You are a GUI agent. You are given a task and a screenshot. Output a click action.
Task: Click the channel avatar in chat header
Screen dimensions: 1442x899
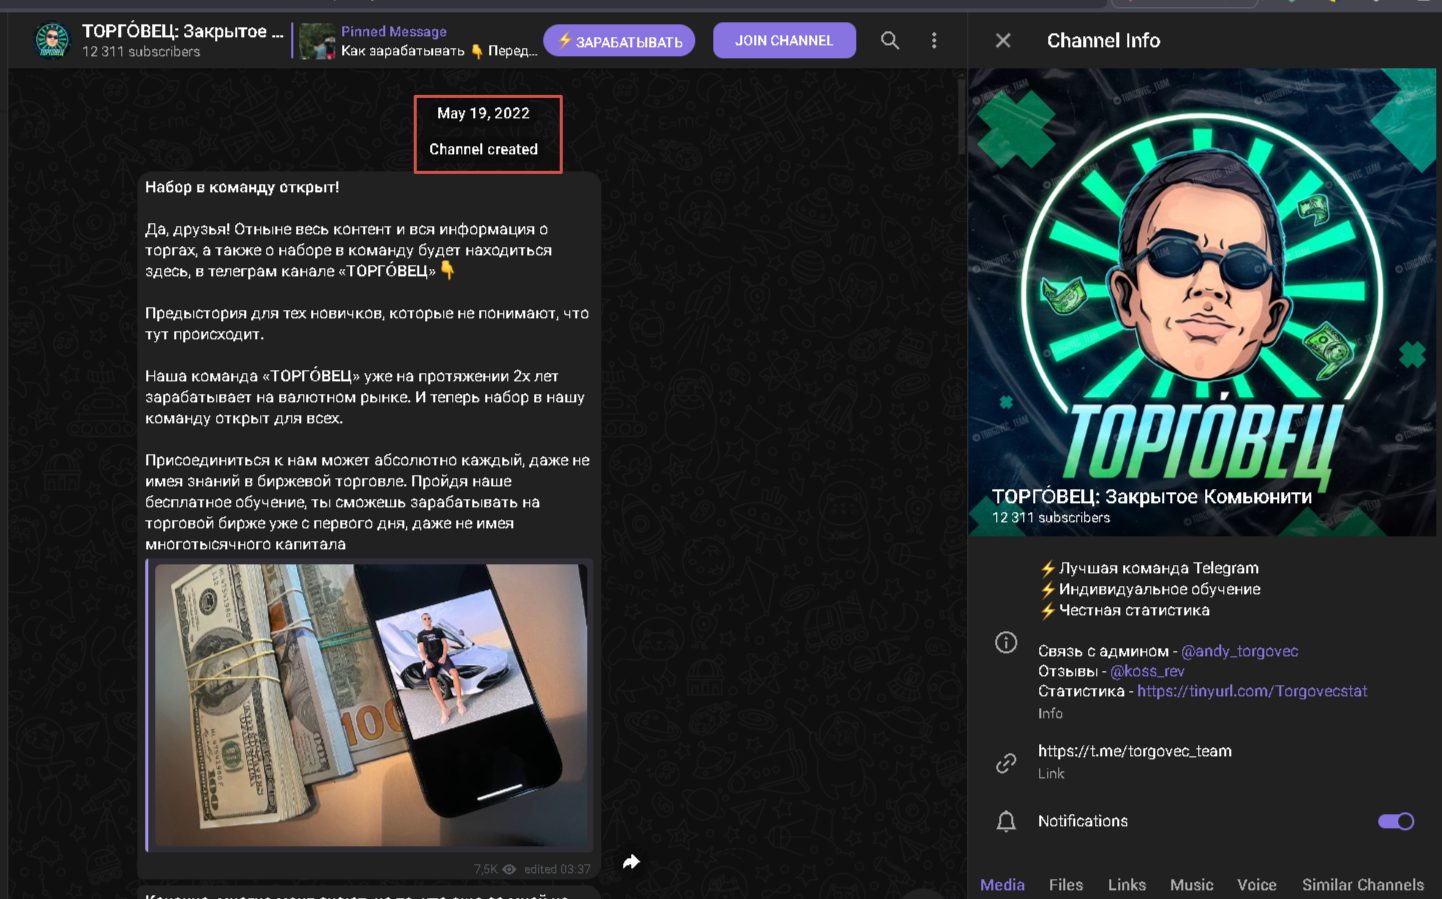(52, 40)
